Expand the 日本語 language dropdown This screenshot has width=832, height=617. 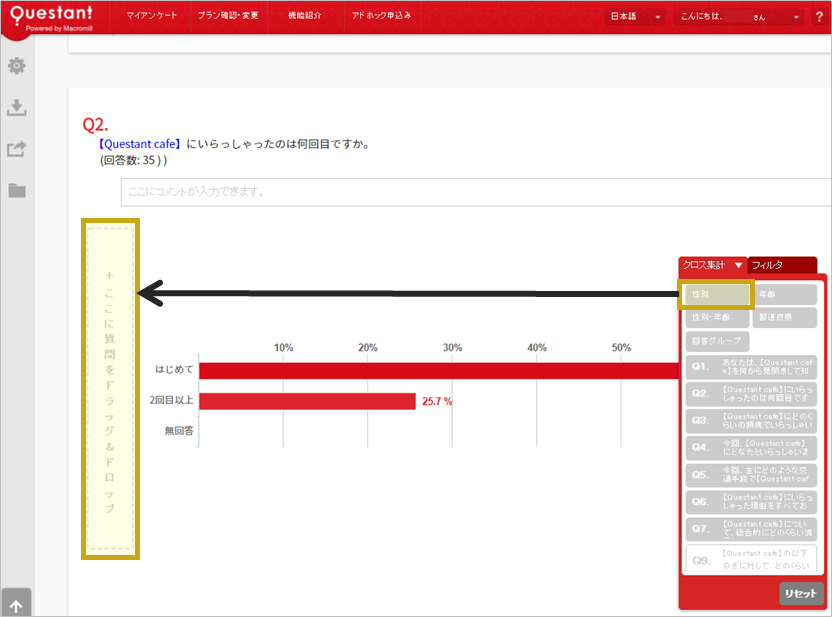pyautogui.click(x=636, y=16)
